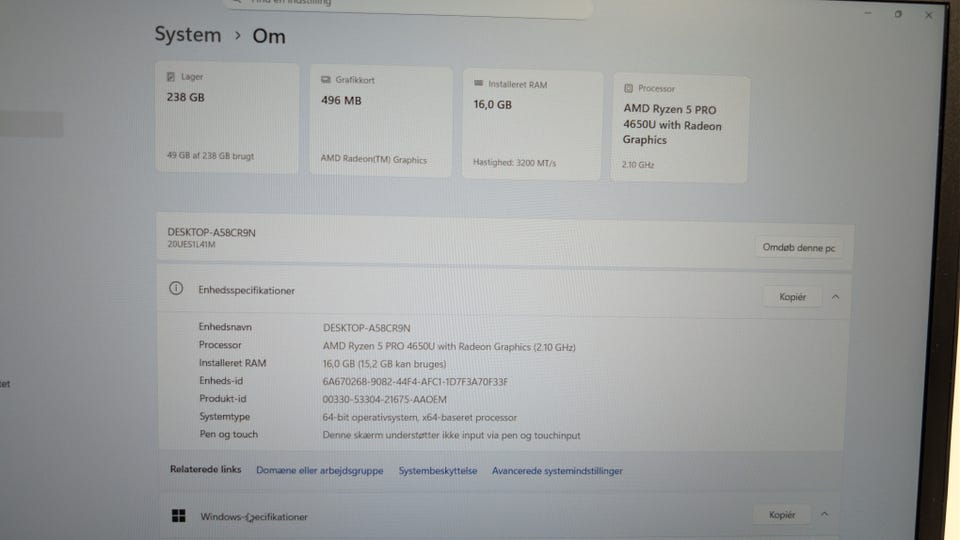Screen dimensions: 960x540
Task: Minimize the Settings window
Action: tap(868, 13)
